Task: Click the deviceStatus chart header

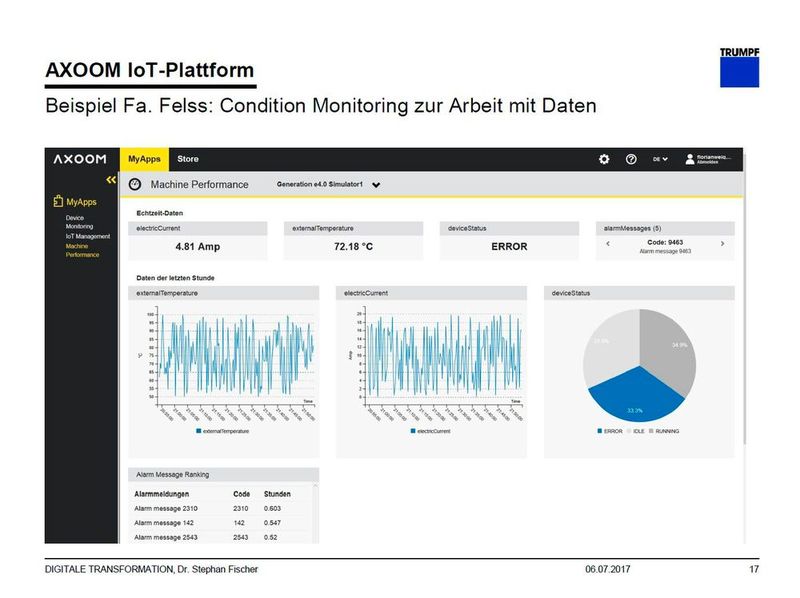Action: click(x=639, y=293)
